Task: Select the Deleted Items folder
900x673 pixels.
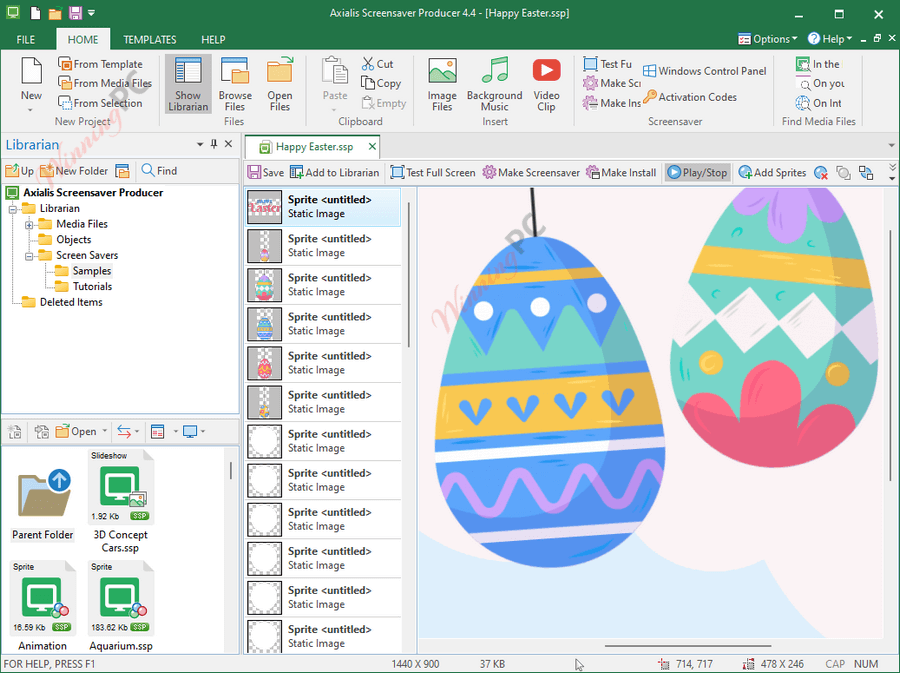Action: pyautogui.click(x=71, y=302)
